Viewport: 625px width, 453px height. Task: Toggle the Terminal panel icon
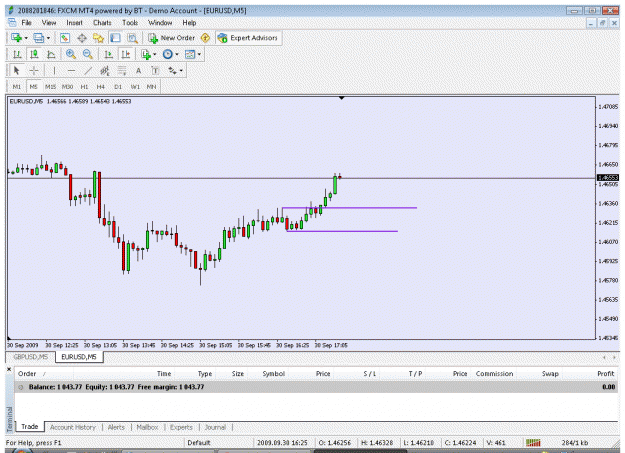coord(116,38)
